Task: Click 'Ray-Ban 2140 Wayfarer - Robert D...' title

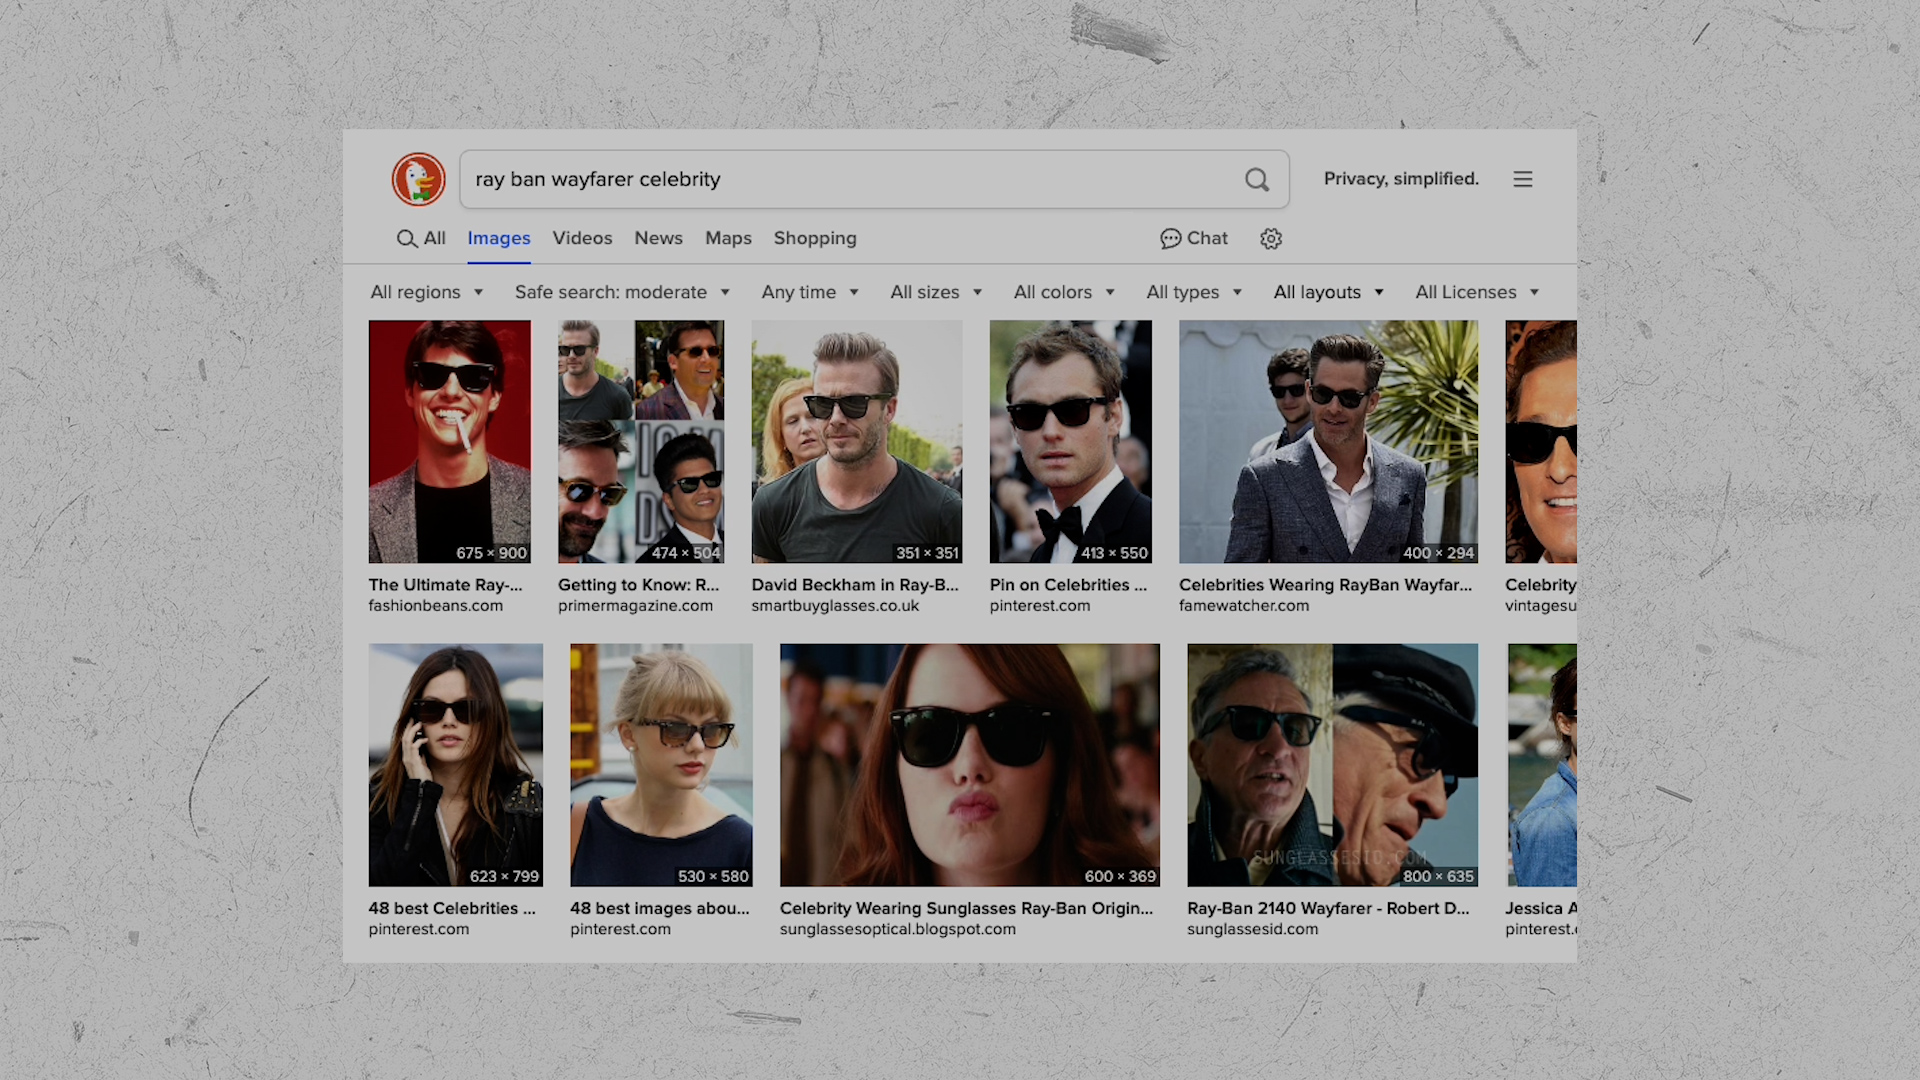Action: (1328, 908)
